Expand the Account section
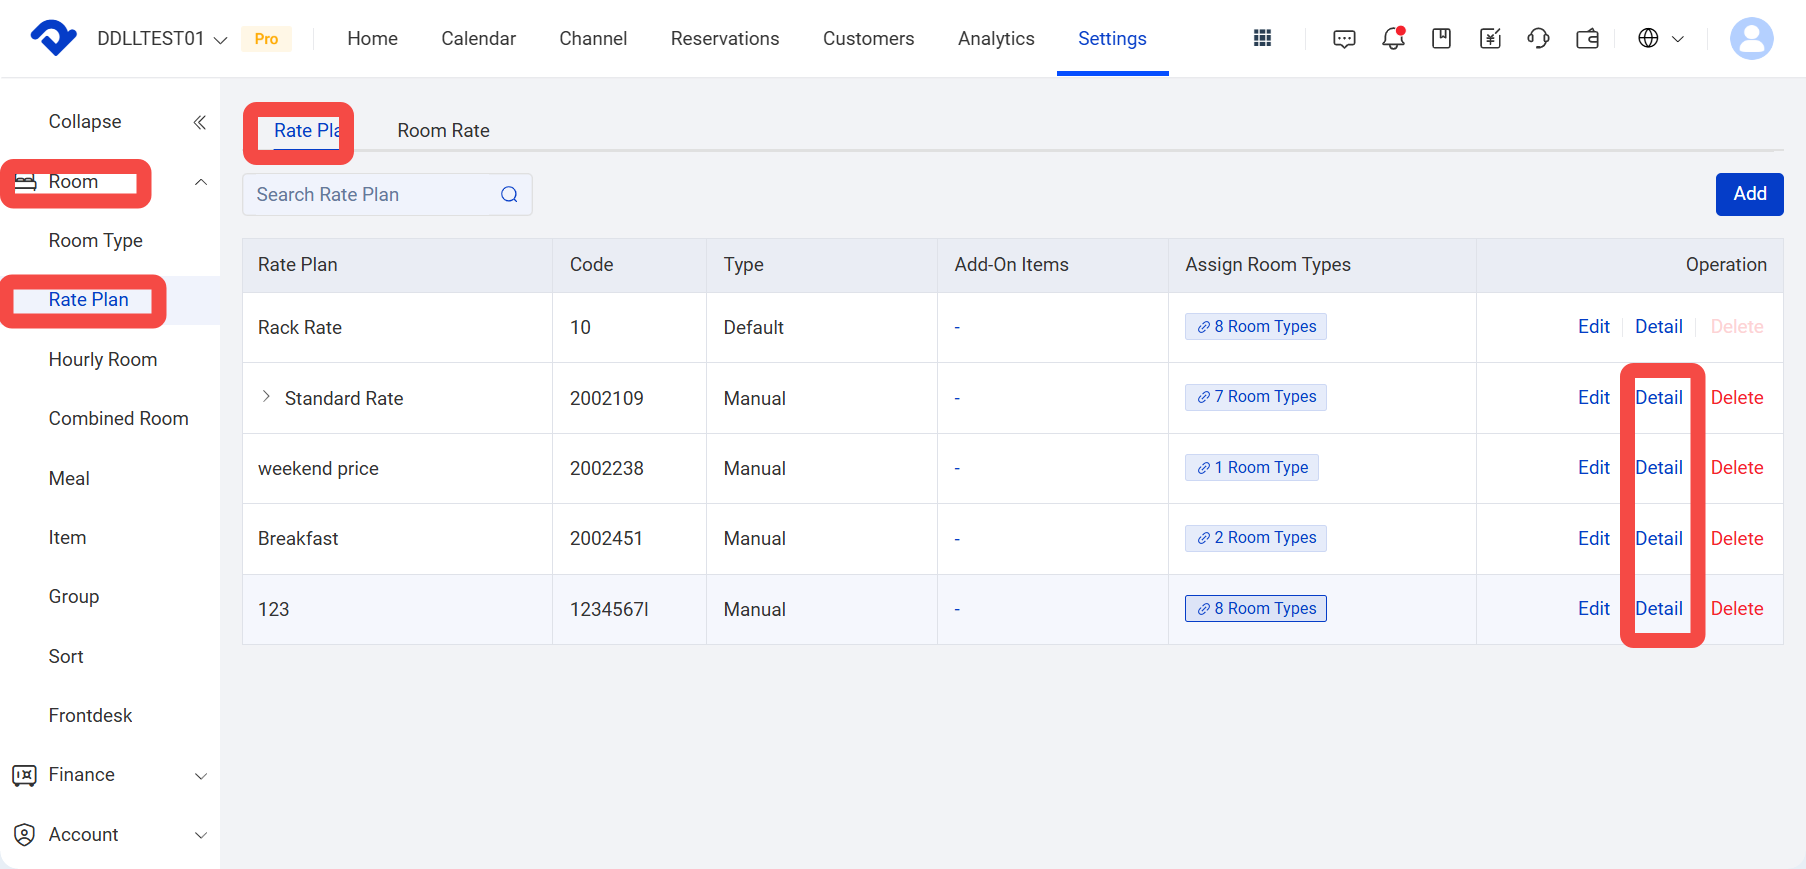Image resolution: width=1806 pixels, height=869 pixels. 201,835
